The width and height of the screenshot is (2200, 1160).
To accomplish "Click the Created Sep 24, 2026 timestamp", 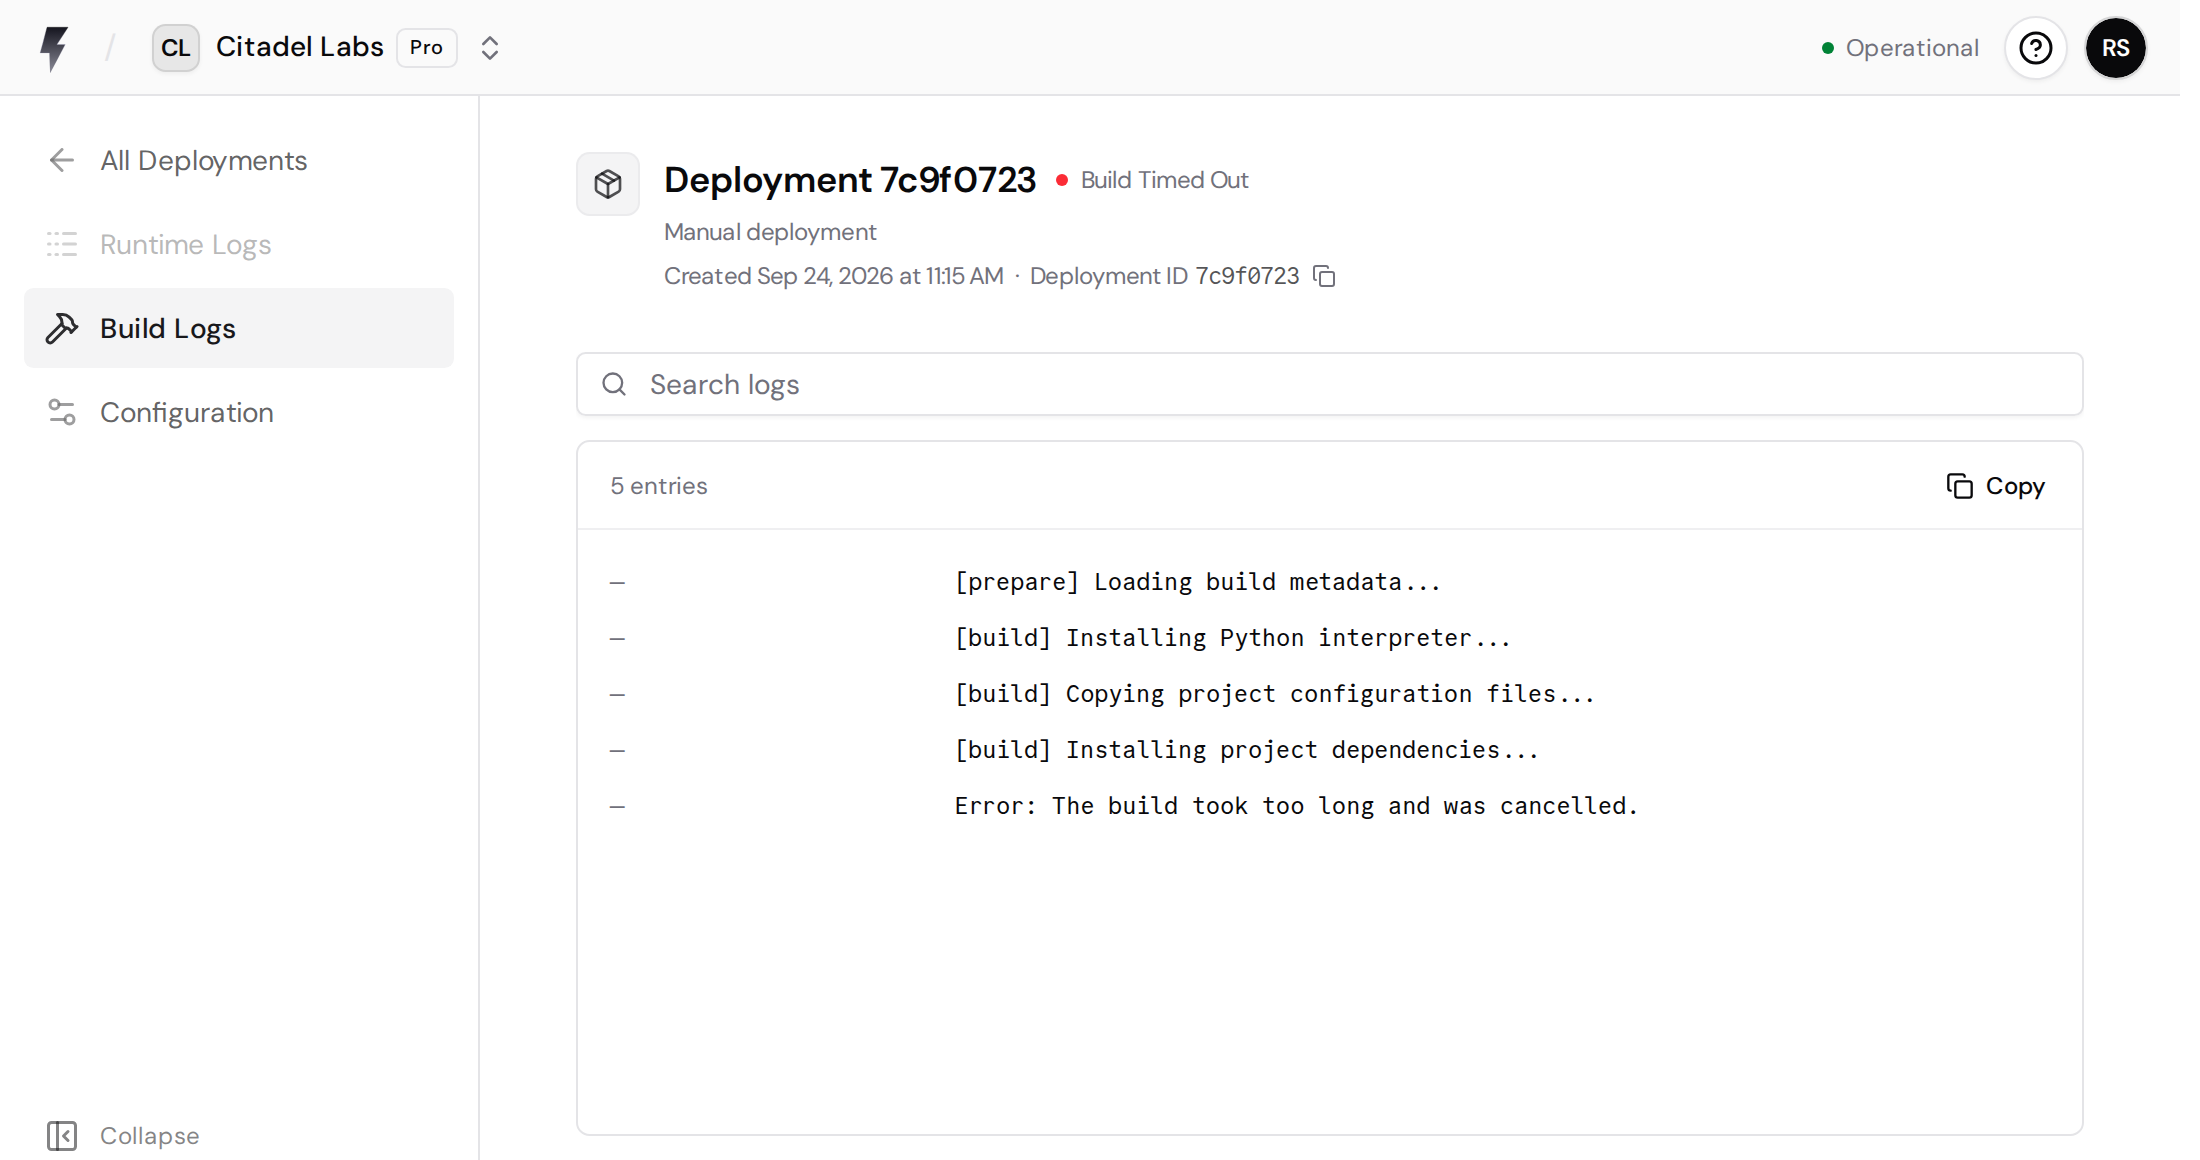I will pyautogui.click(x=834, y=276).
